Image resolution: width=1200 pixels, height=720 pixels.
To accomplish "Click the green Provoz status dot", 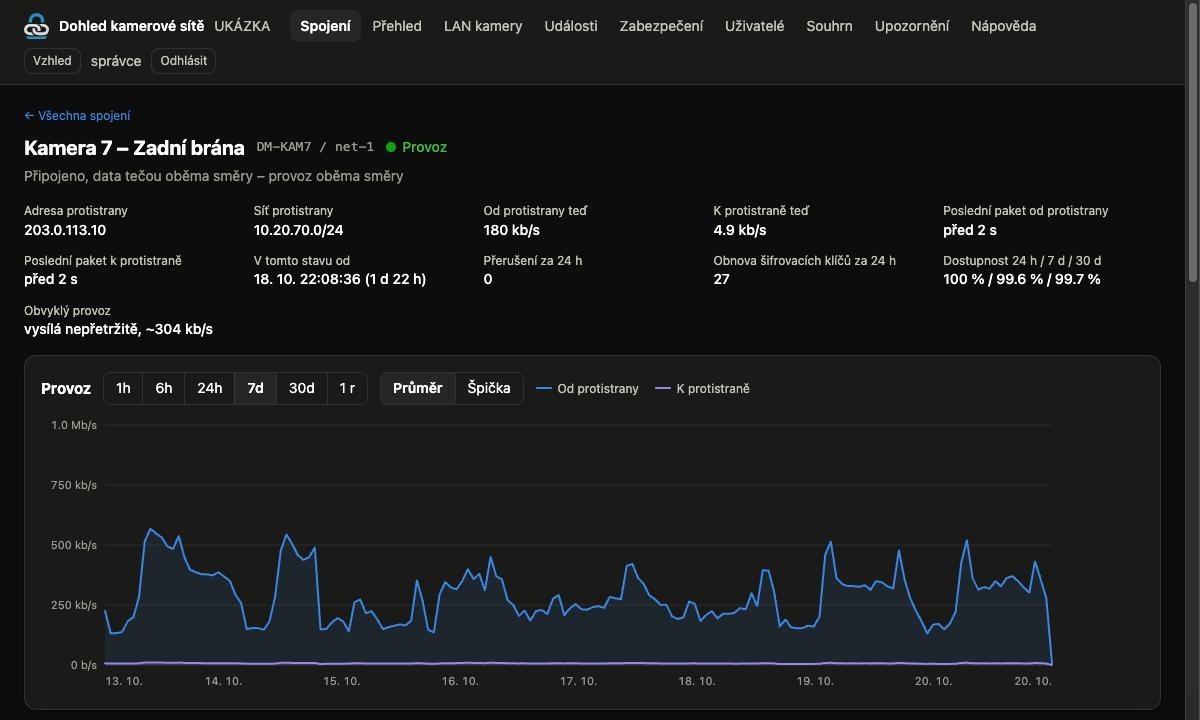I will pos(391,147).
